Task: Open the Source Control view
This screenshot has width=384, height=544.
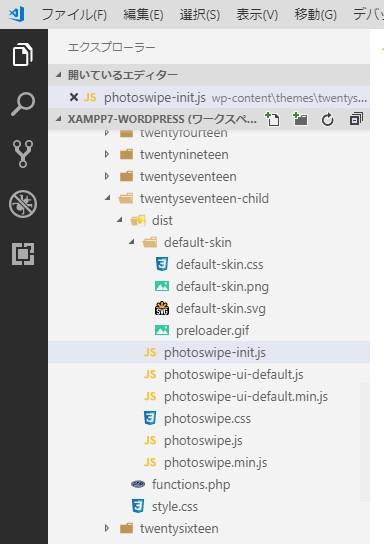Action: [23, 154]
